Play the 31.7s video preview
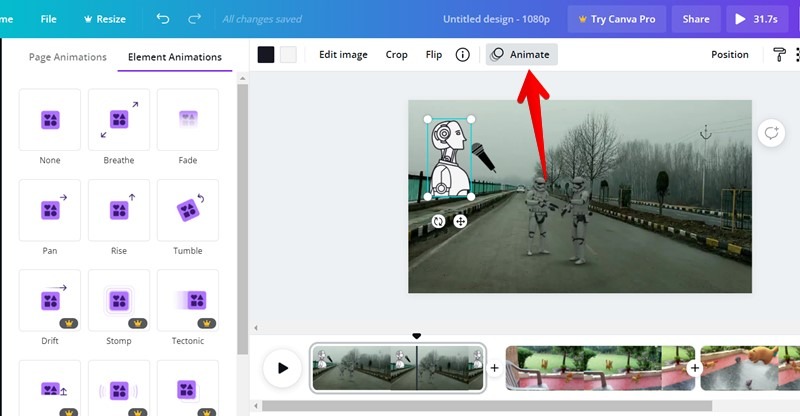This screenshot has height=416, width=800. tap(757, 19)
